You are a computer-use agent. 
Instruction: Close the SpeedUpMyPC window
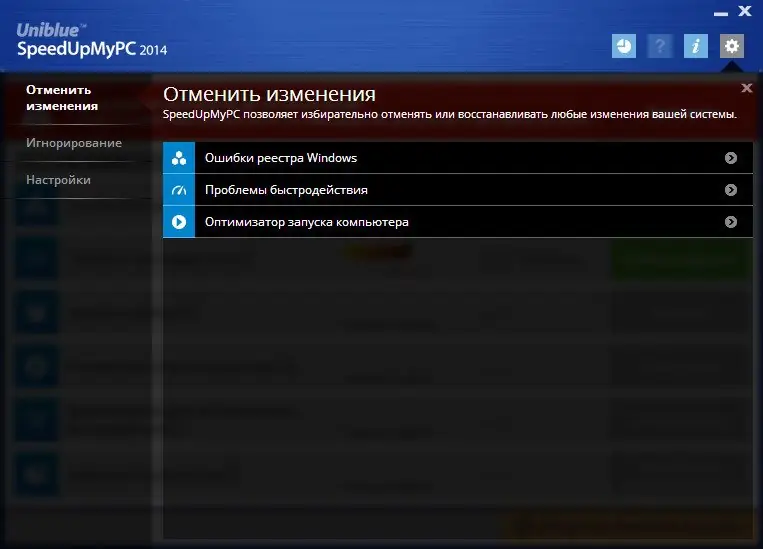(x=745, y=11)
